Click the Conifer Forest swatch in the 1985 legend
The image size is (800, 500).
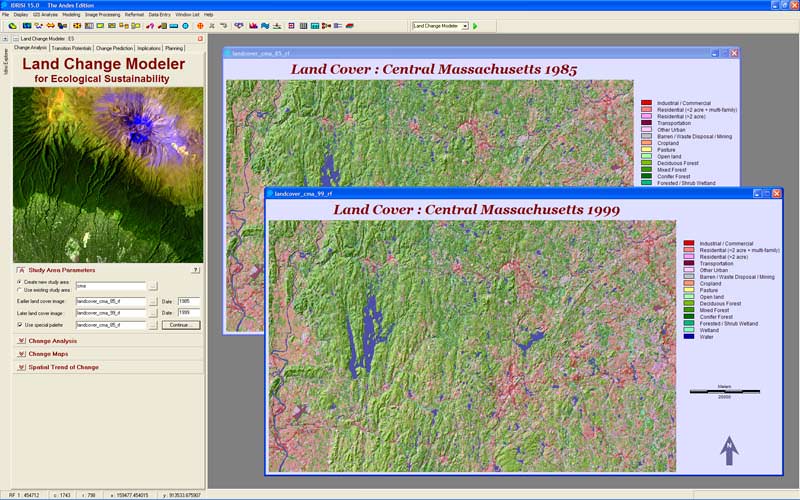646,176
